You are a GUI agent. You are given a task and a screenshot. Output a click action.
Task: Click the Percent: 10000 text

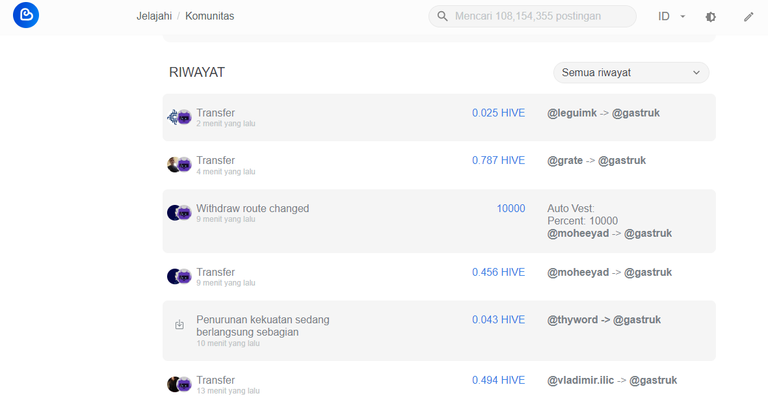coord(582,221)
